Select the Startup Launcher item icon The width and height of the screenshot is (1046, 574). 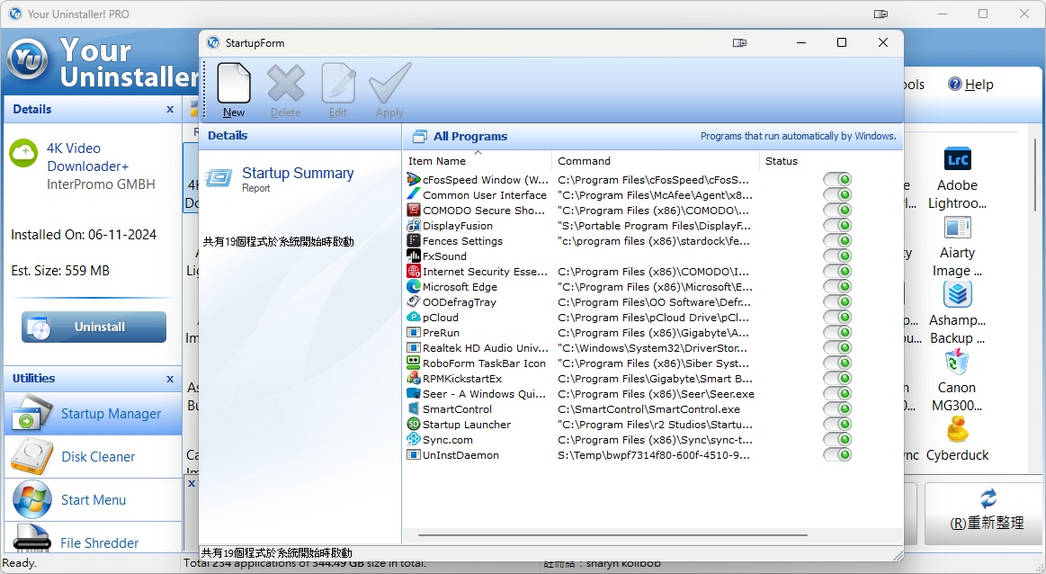pyautogui.click(x=413, y=424)
